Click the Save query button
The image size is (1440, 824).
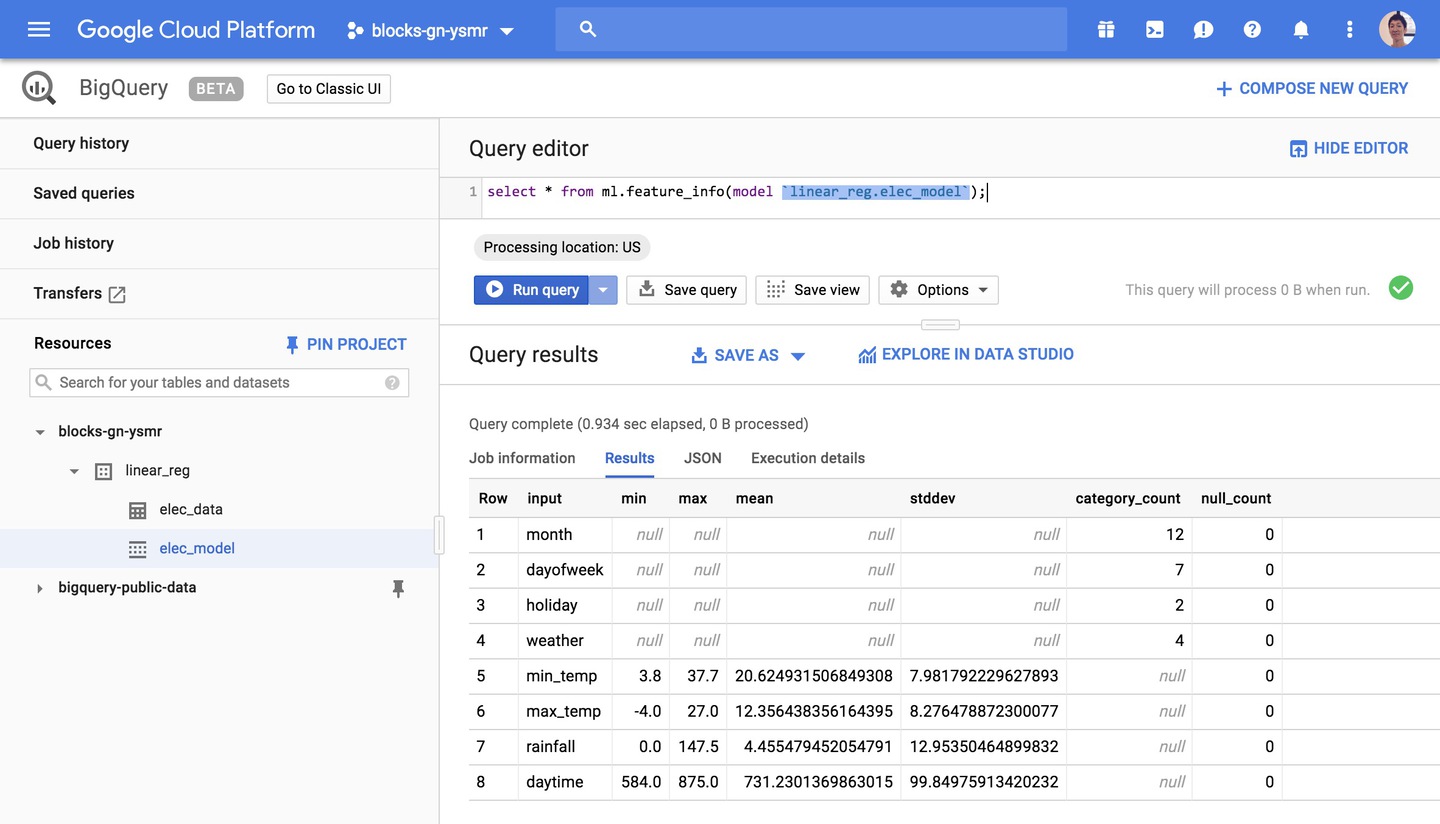687,290
